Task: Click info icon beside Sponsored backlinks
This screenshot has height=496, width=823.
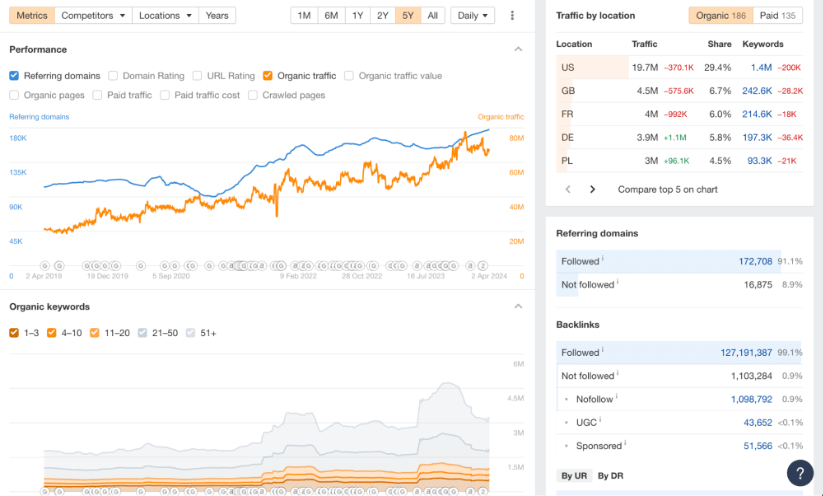Action: coord(627,445)
